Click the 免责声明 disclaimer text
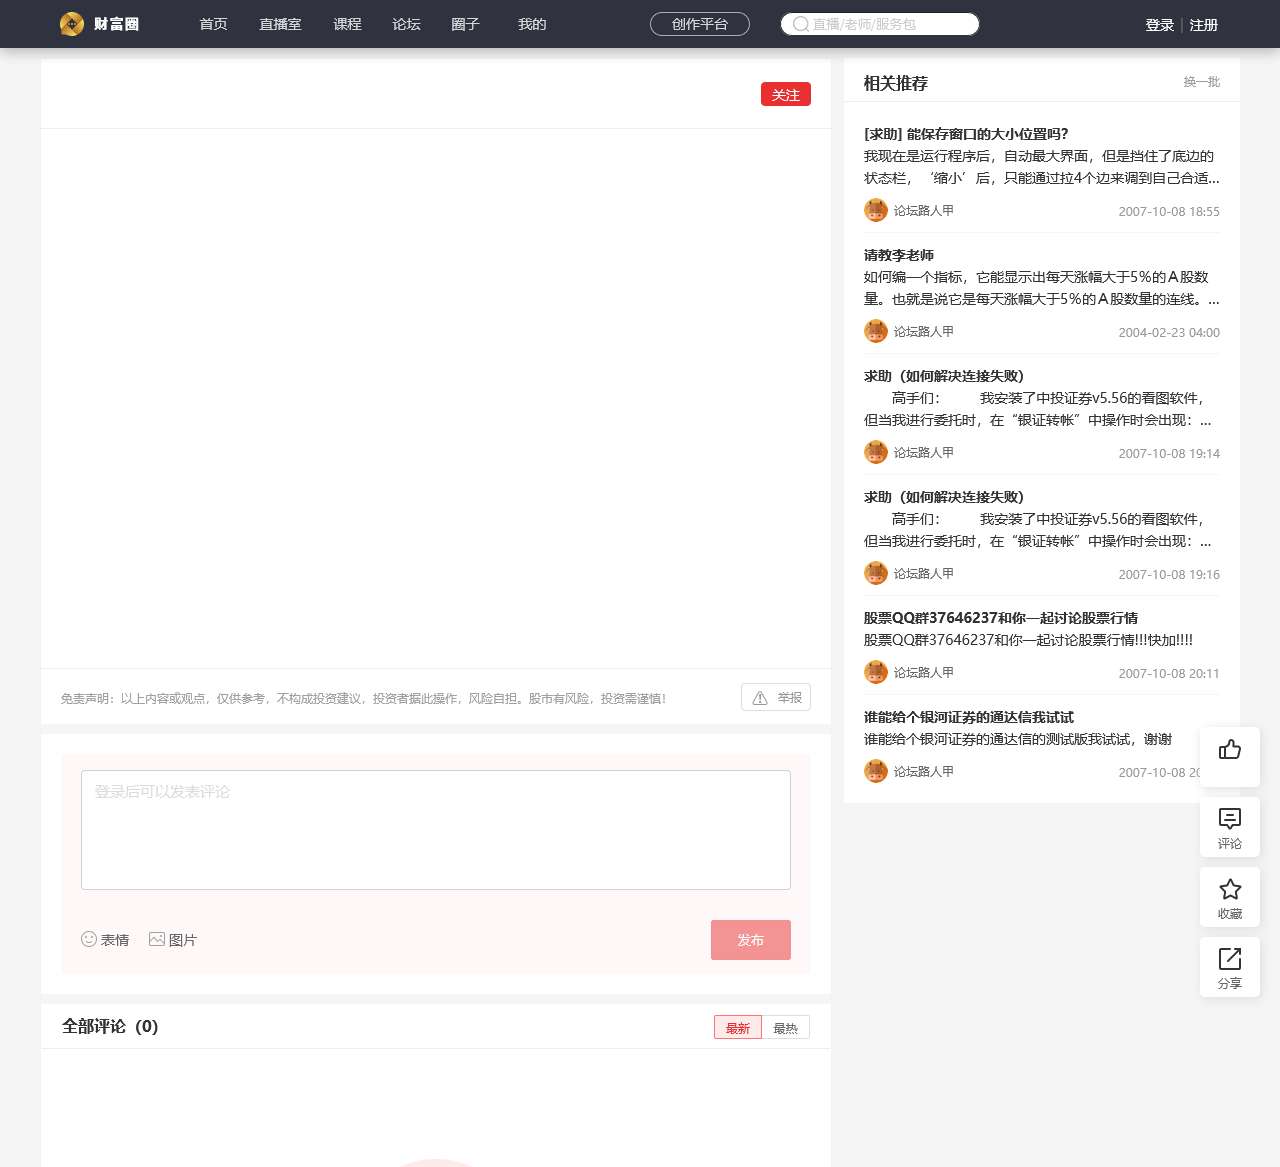The height and width of the screenshot is (1167, 1280). pos(363,698)
